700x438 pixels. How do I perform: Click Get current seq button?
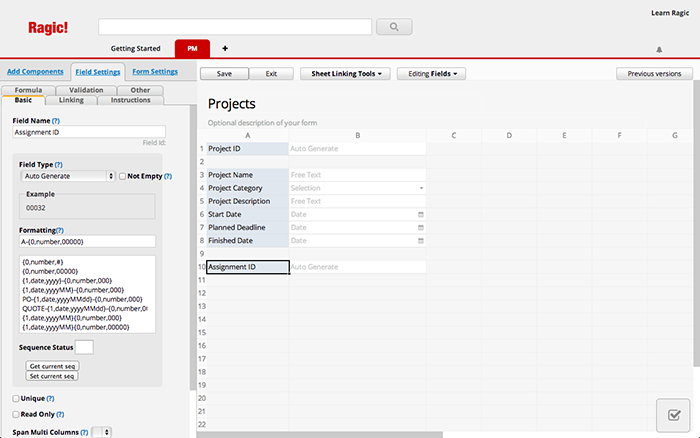coord(52,366)
